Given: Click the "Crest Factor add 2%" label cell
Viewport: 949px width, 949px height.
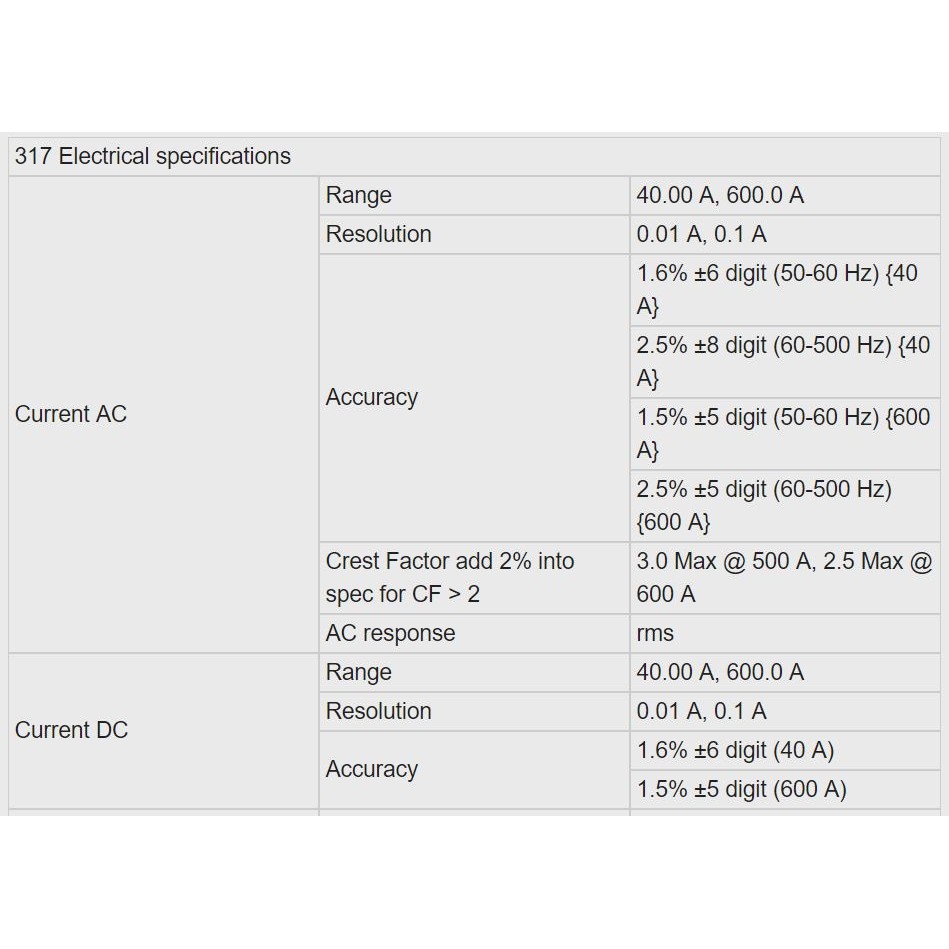Looking at the screenshot, I should pyautogui.click(x=450, y=578).
